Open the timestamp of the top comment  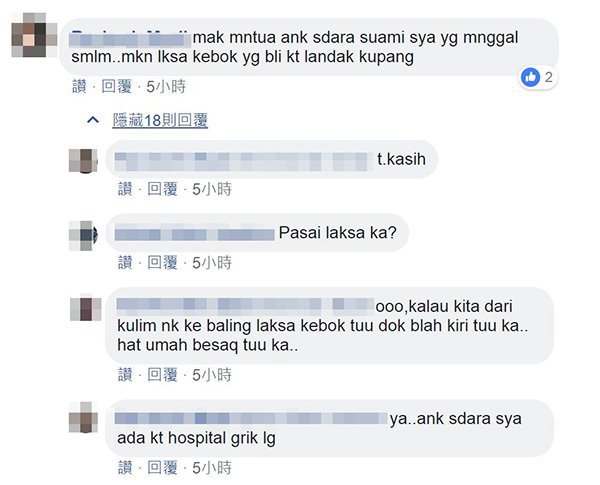166,87
